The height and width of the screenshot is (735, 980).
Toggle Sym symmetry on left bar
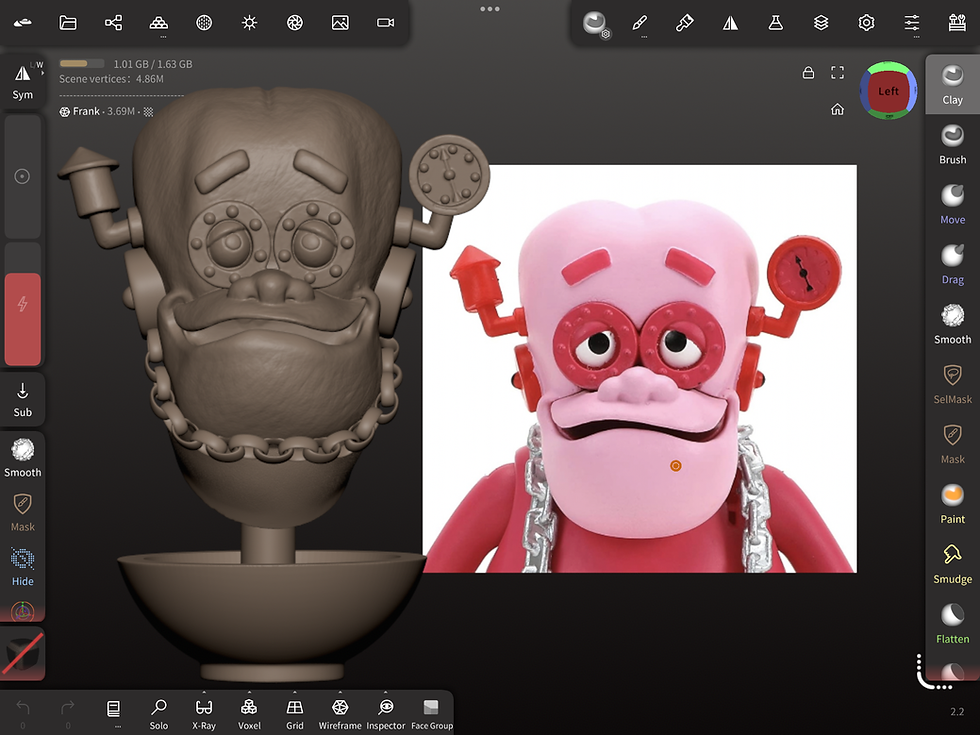click(x=22, y=82)
